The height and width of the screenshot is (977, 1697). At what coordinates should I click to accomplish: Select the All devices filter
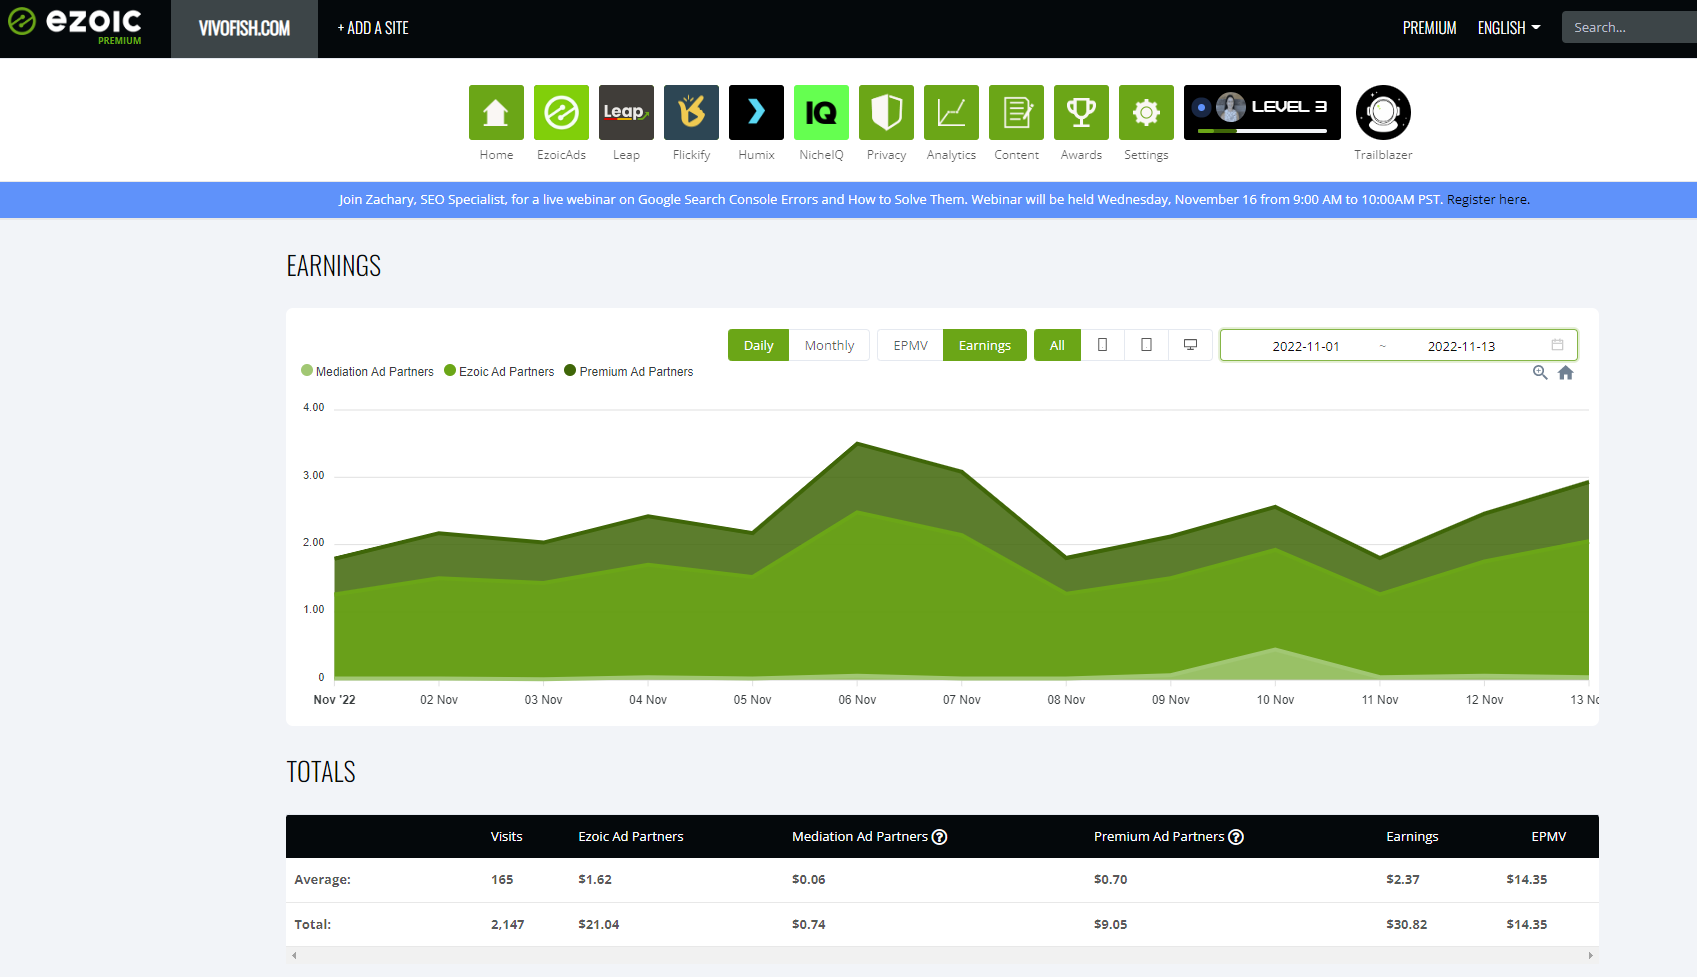click(x=1057, y=345)
